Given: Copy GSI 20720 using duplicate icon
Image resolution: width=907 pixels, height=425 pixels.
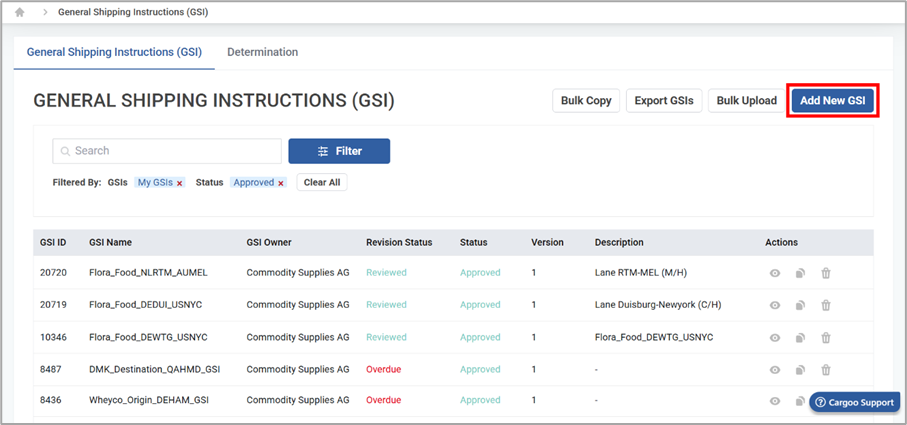Looking at the screenshot, I should 800,273.
